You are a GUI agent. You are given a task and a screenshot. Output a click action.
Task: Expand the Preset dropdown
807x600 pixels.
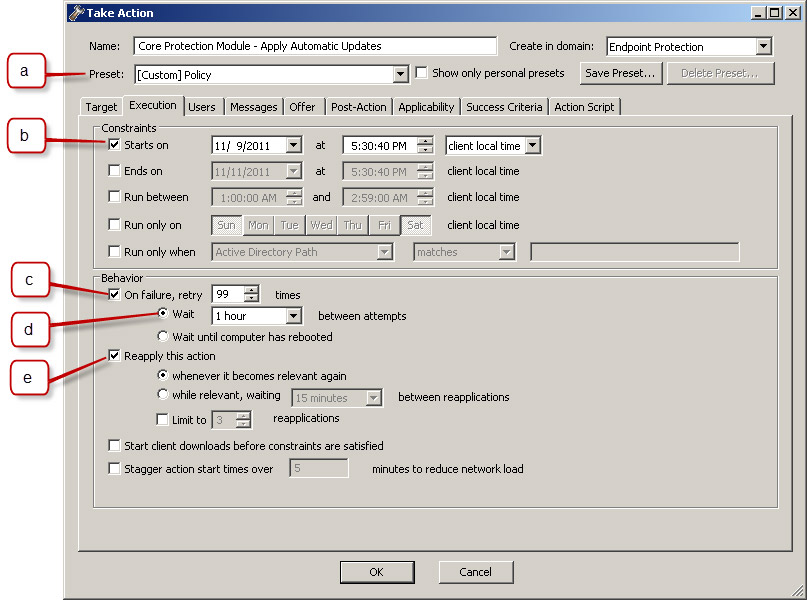pyautogui.click(x=401, y=73)
